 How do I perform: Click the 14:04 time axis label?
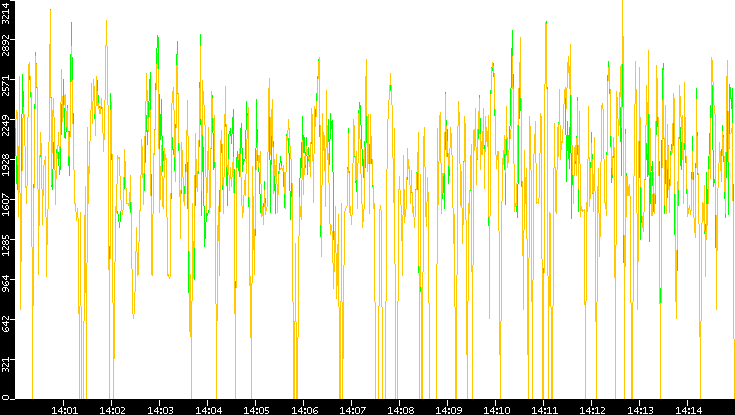(208, 410)
